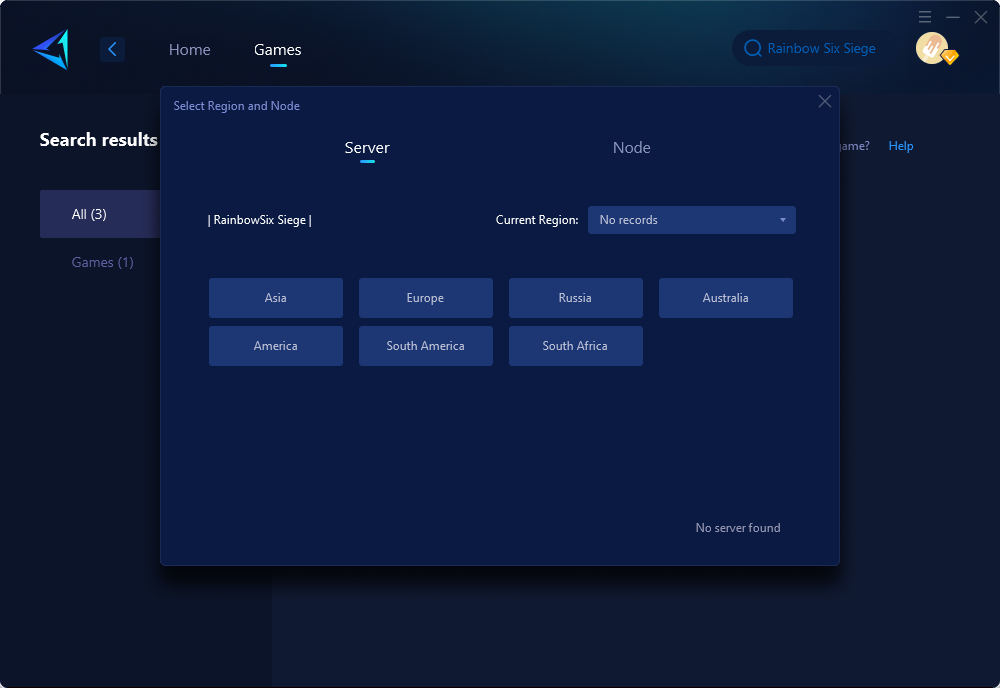The height and width of the screenshot is (688, 1000).
Task: Switch to the Node tab
Action: (631, 148)
